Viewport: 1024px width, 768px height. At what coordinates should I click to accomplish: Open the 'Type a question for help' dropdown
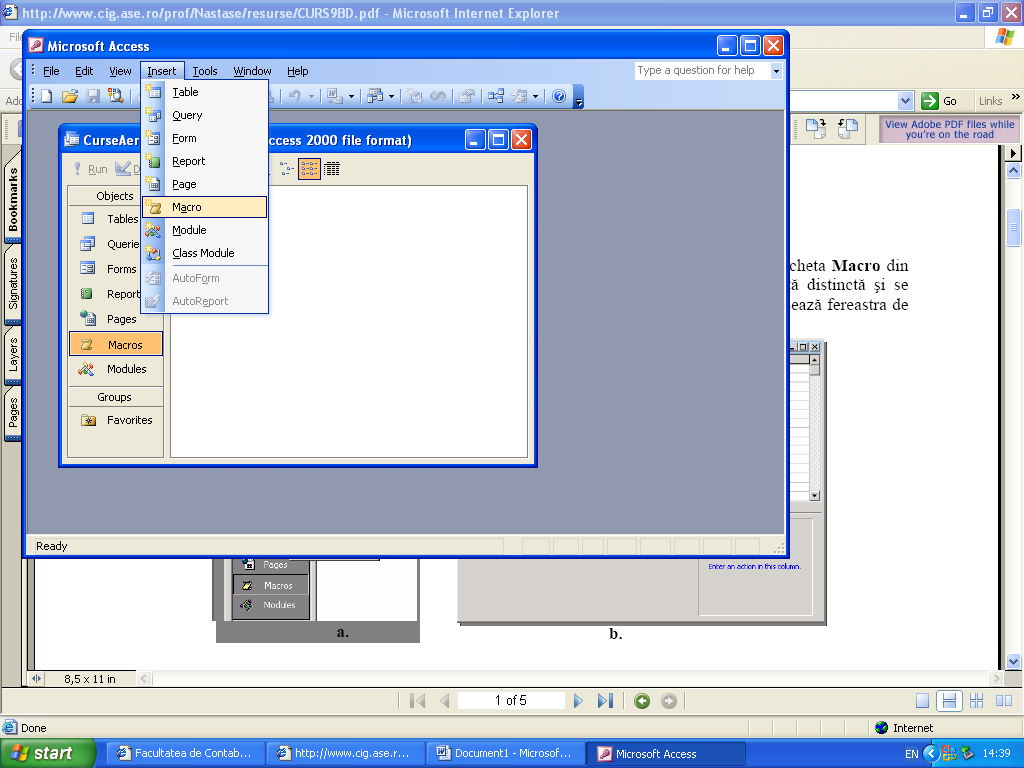point(776,71)
